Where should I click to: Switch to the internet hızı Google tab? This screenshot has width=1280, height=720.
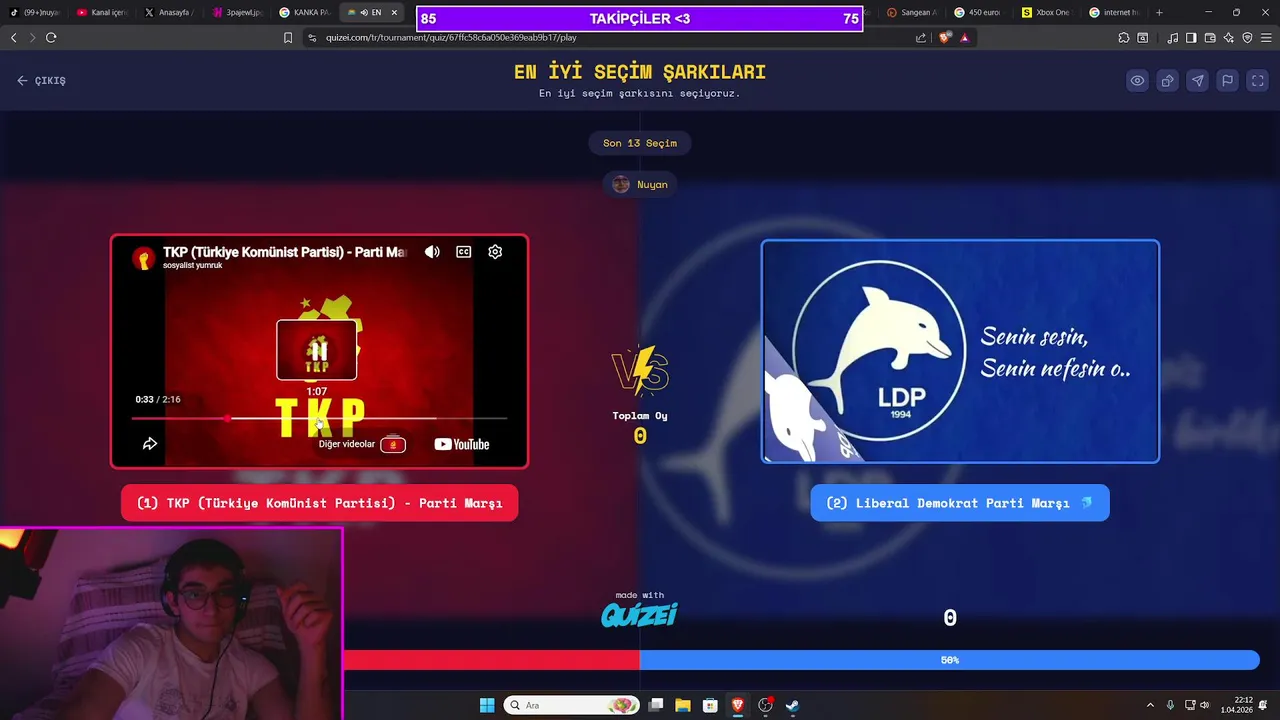1114,12
